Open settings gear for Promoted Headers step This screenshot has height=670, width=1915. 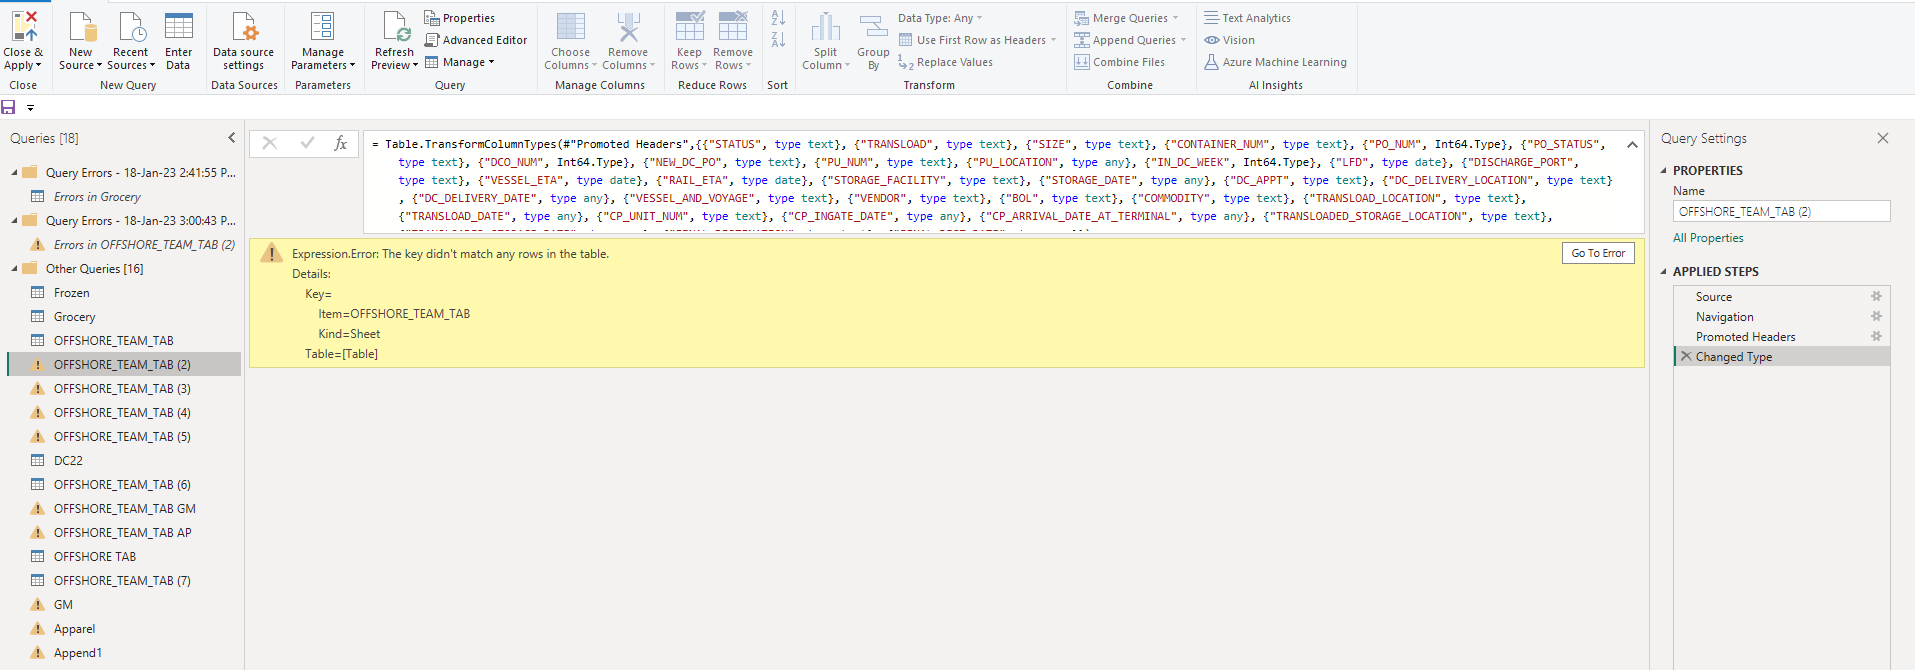tap(1876, 336)
